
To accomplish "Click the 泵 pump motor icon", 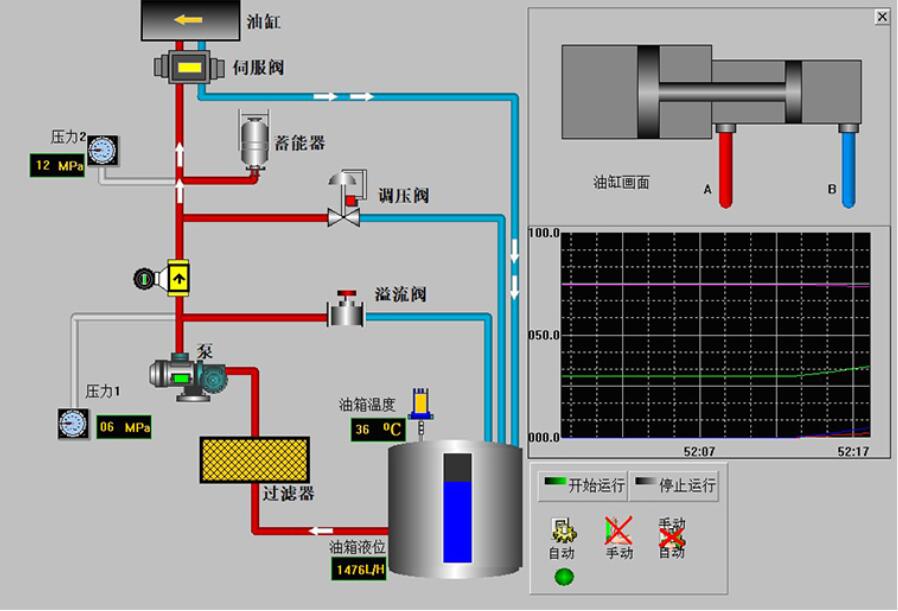I will pos(188,377).
